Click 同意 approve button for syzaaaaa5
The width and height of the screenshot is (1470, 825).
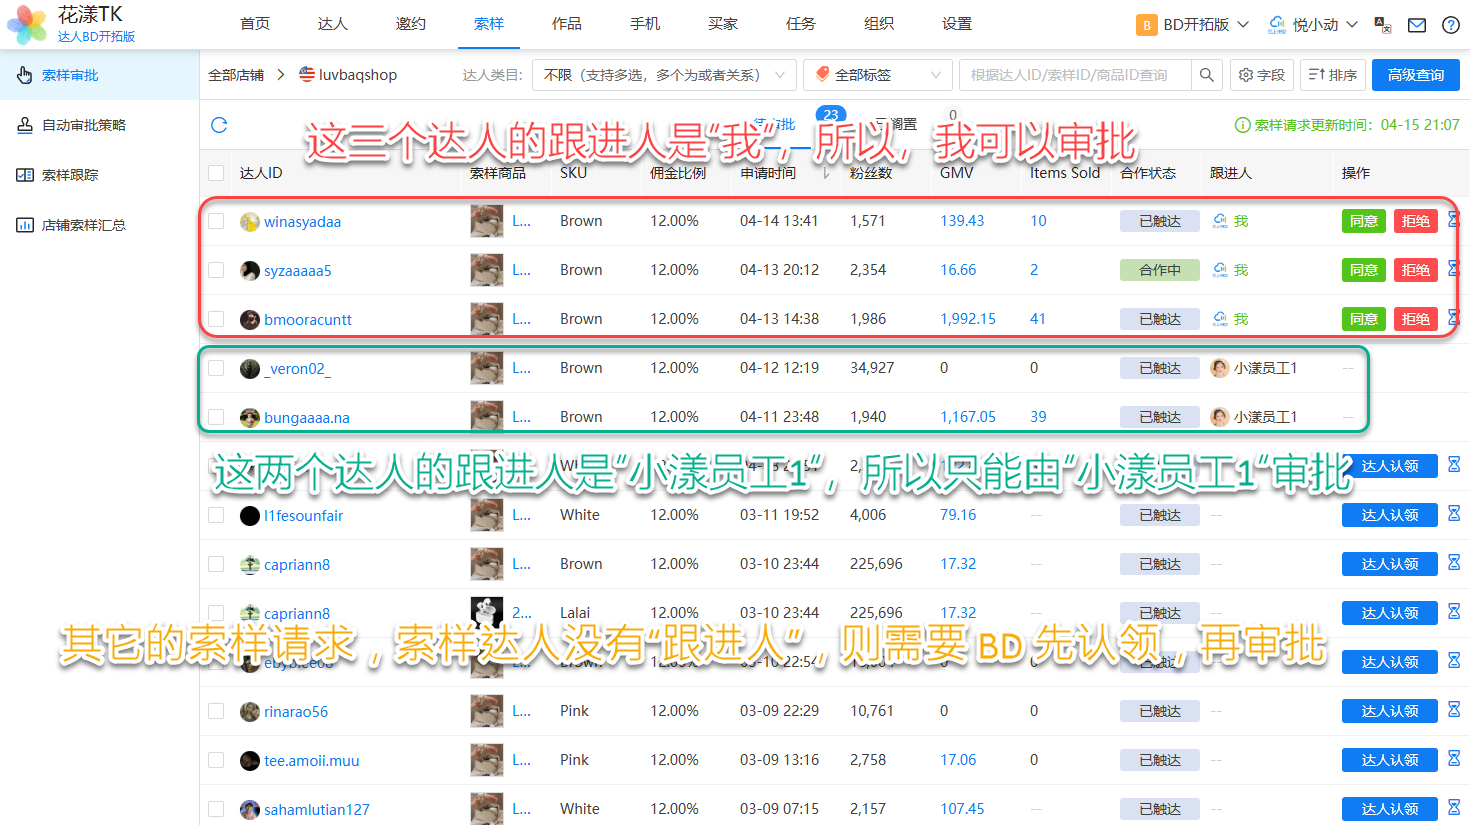(x=1363, y=270)
